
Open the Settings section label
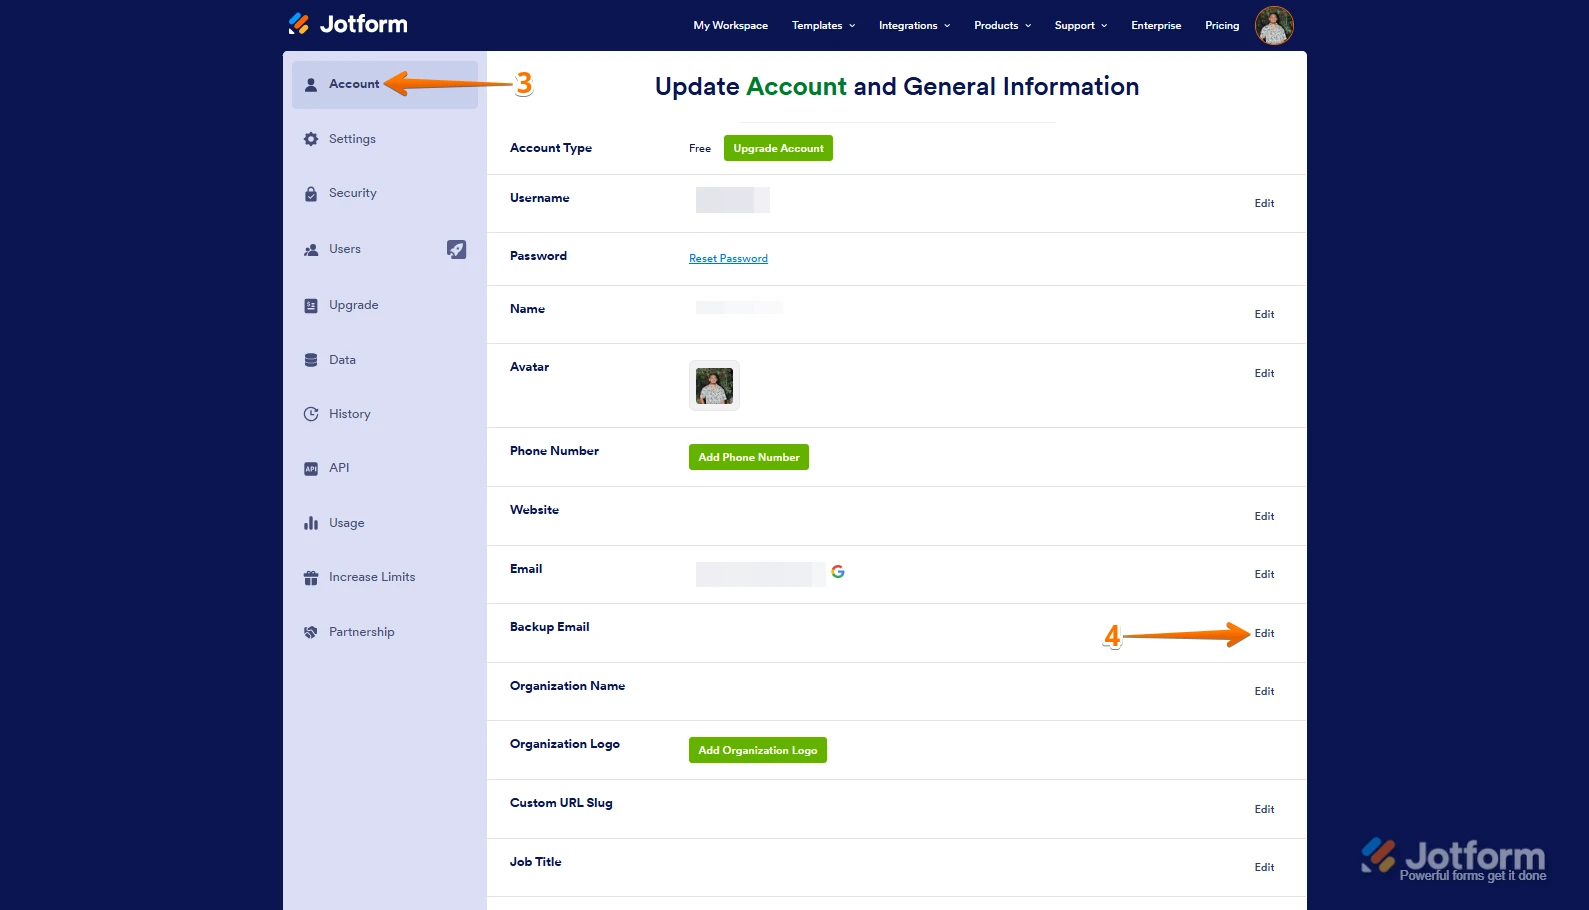(x=352, y=139)
